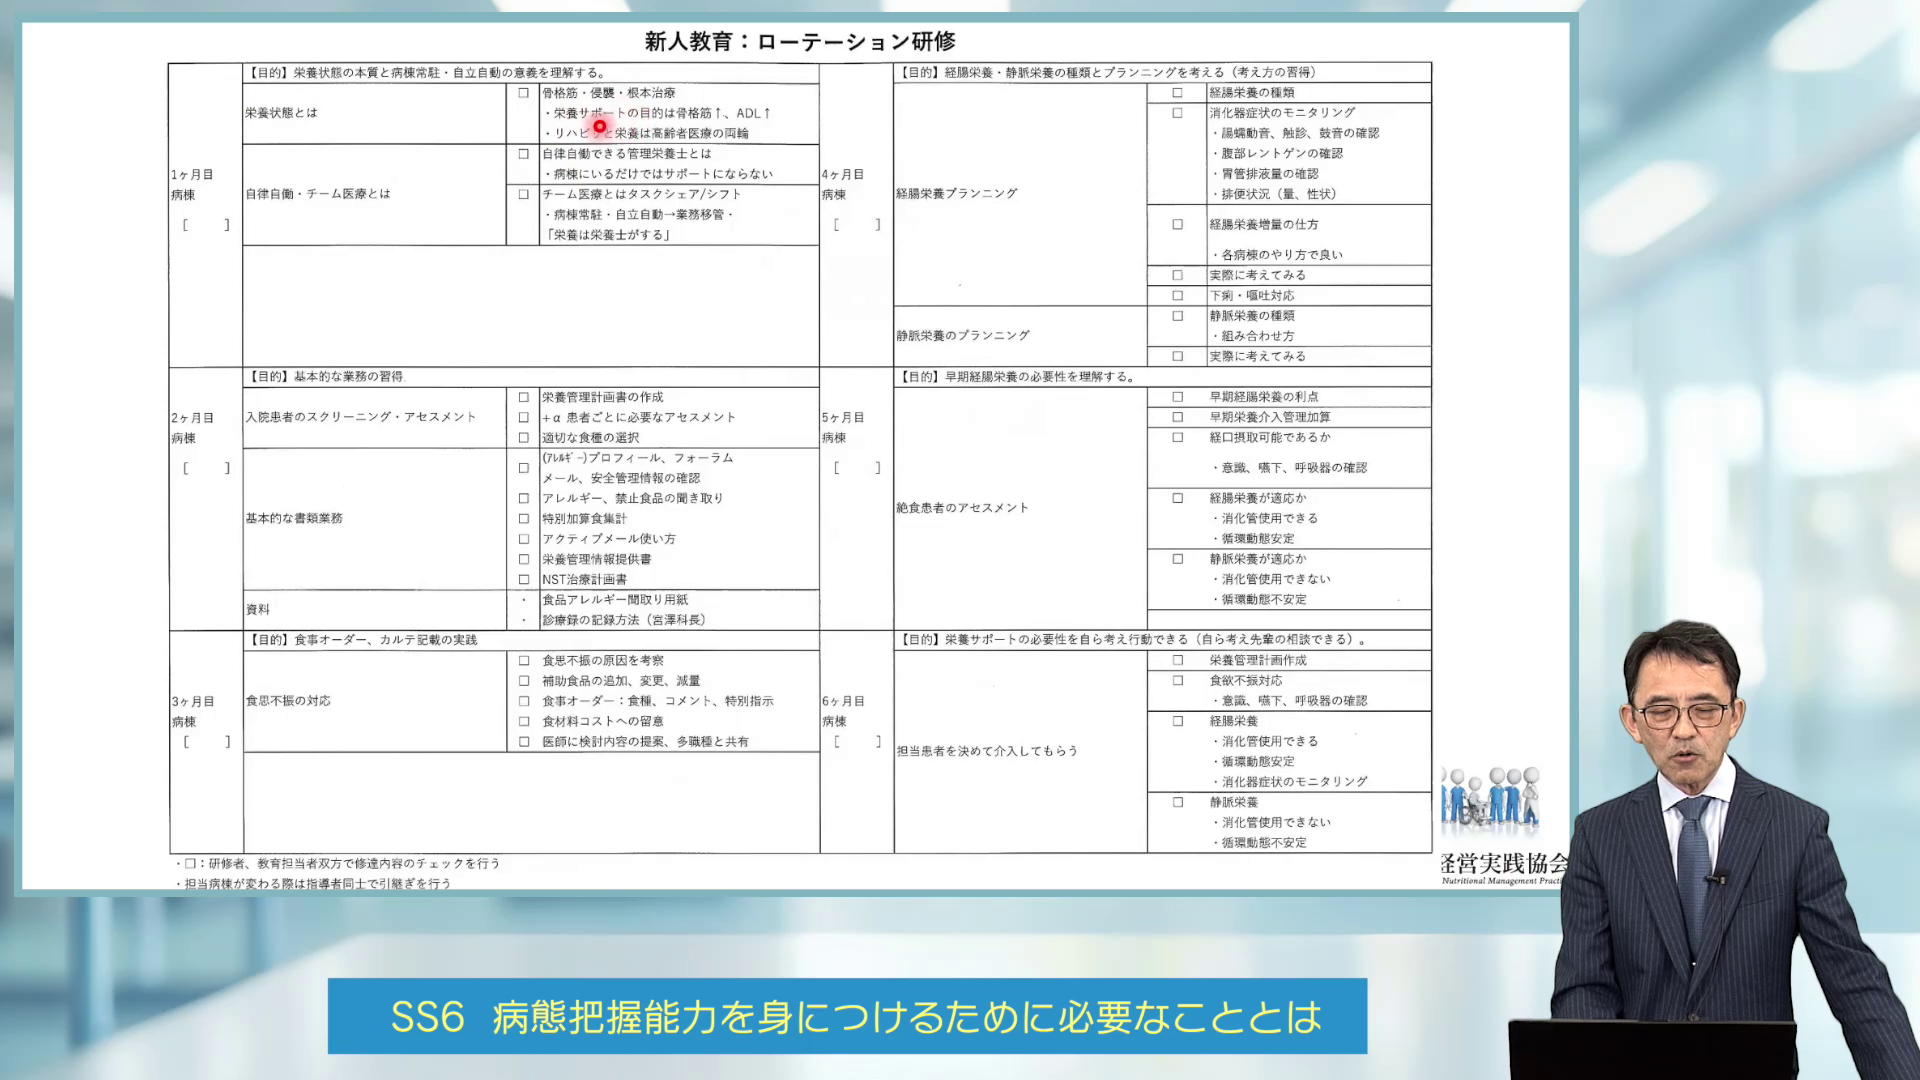
Task: Check the 骨格筋・侵襲・根本治療 checkbox
Action: tap(523, 92)
